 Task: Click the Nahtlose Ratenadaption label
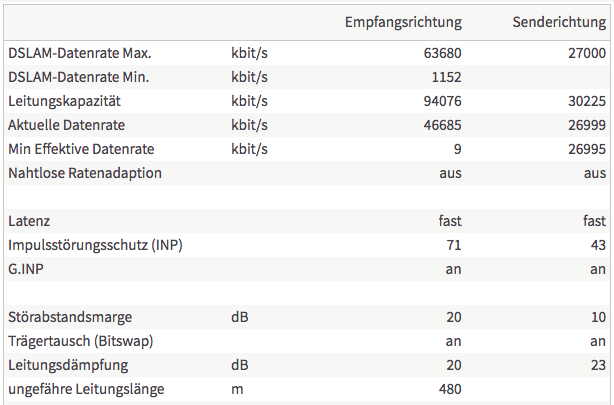pyautogui.click(x=85, y=173)
